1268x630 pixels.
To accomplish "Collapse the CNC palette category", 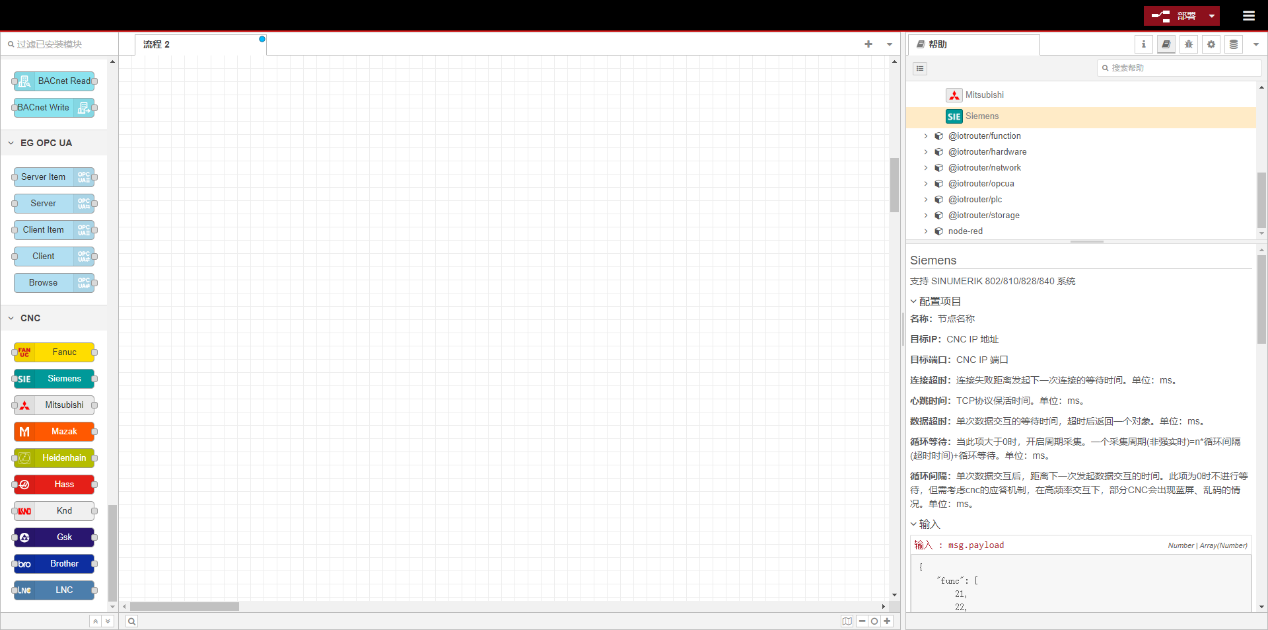I will (x=11, y=318).
